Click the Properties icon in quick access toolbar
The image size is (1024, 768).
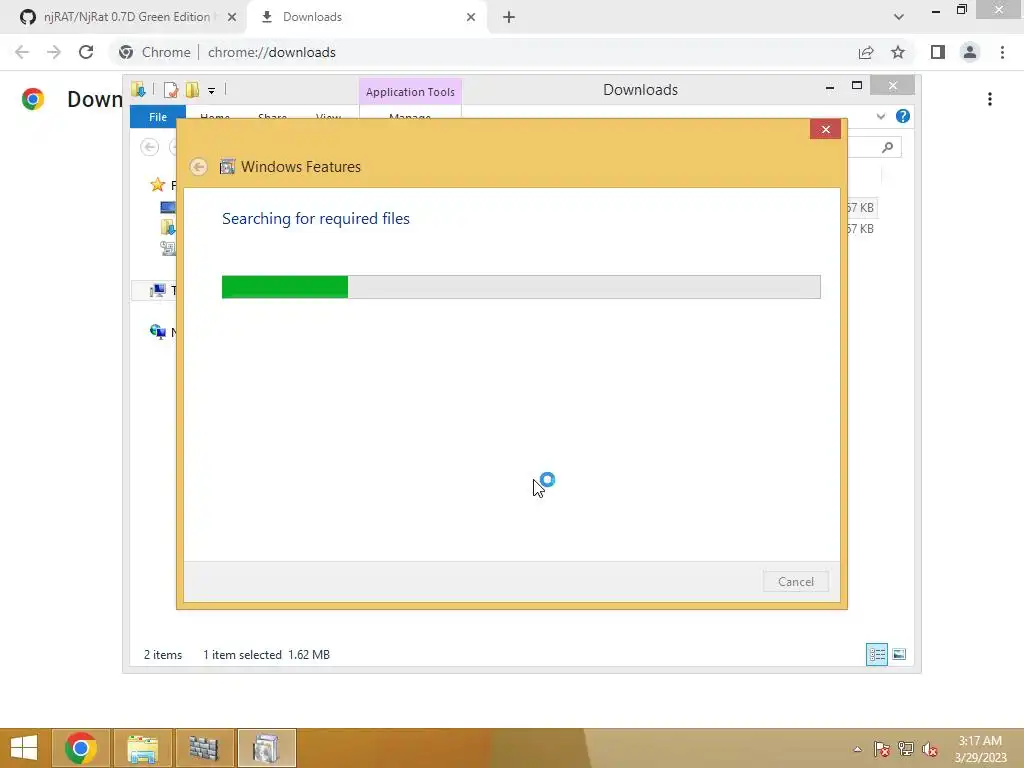coord(170,89)
